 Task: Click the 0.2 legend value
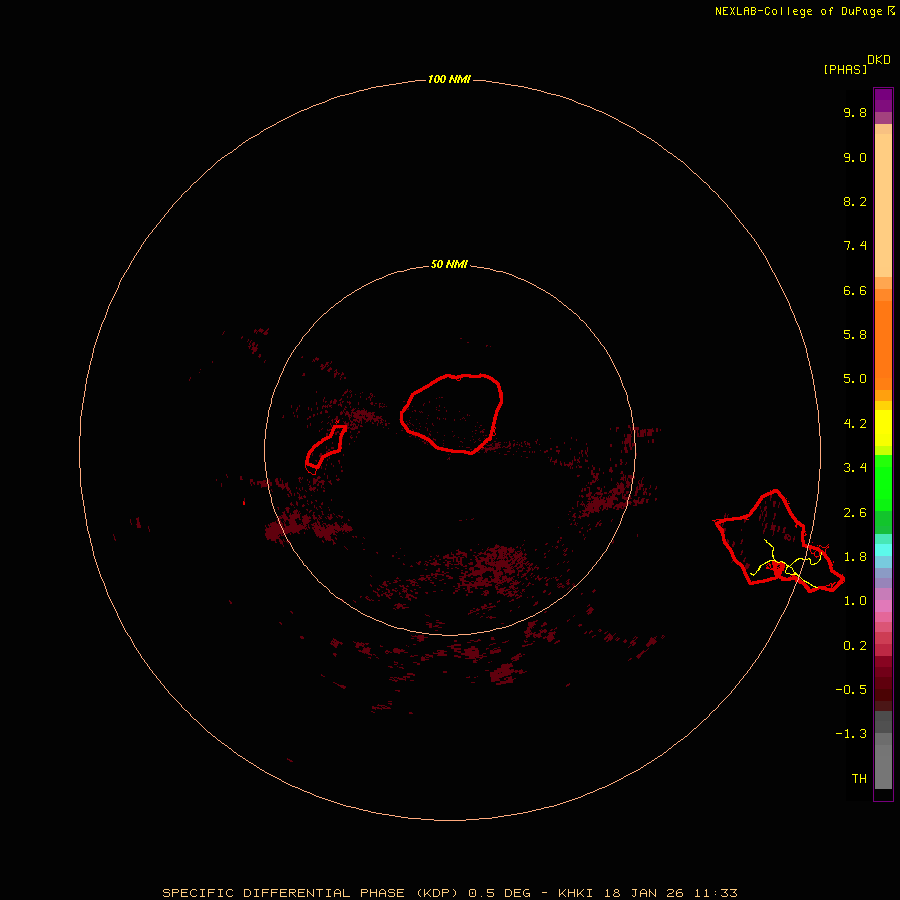point(855,646)
